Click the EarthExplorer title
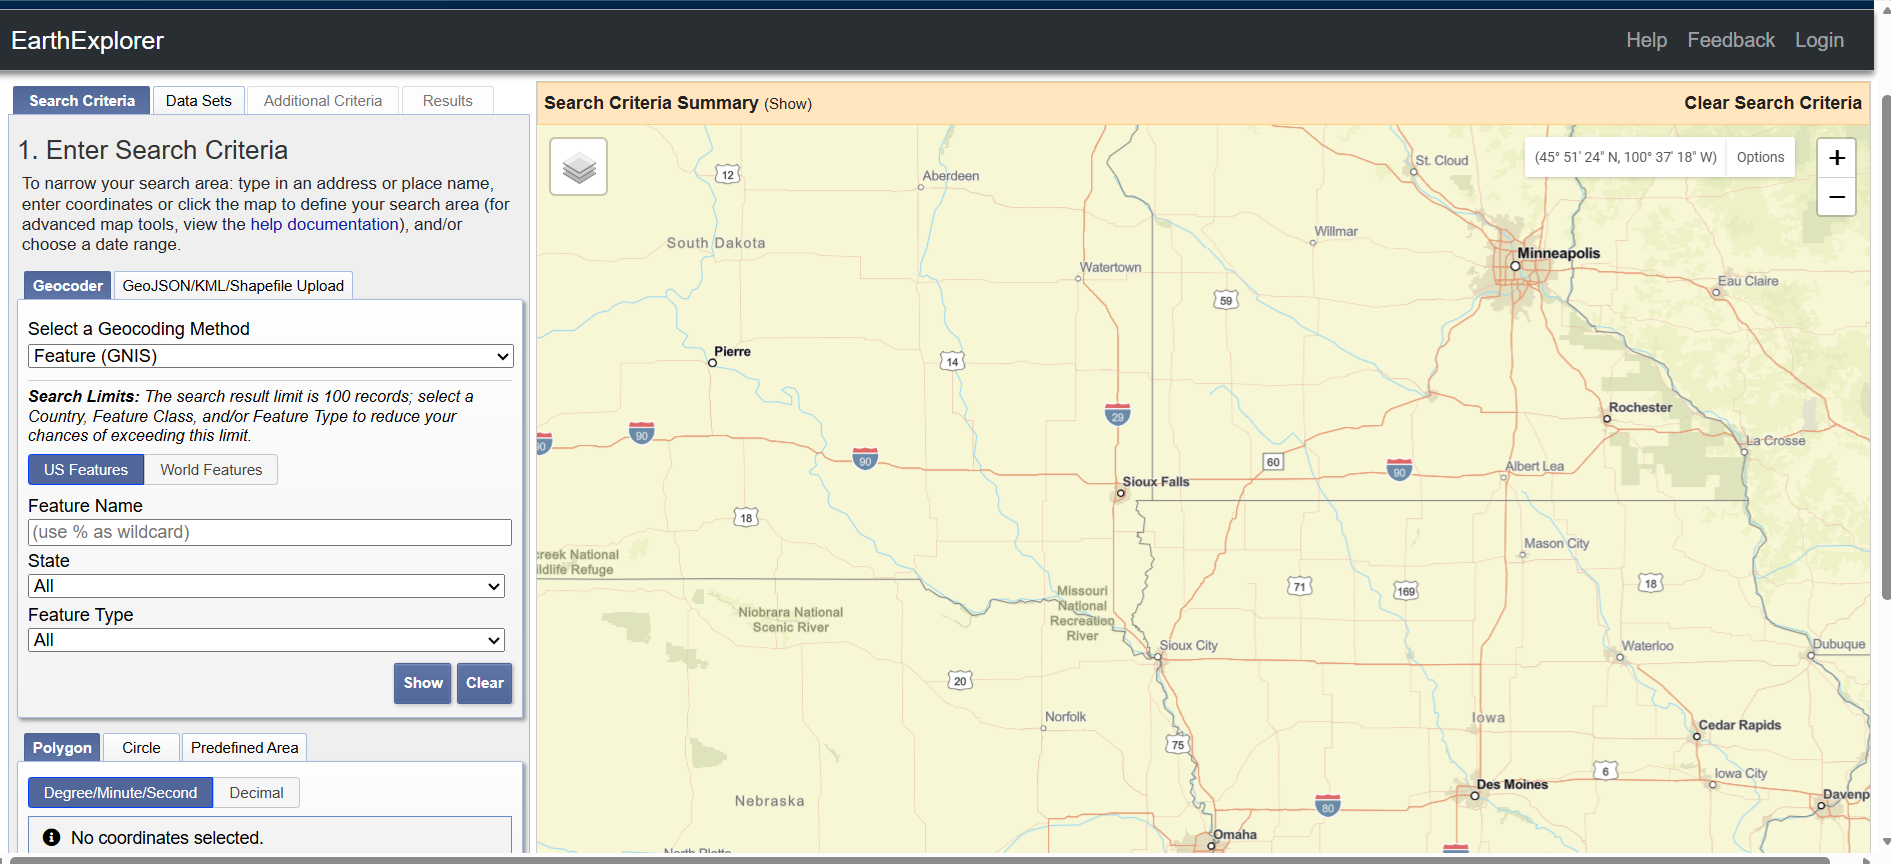 coord(87,41)
